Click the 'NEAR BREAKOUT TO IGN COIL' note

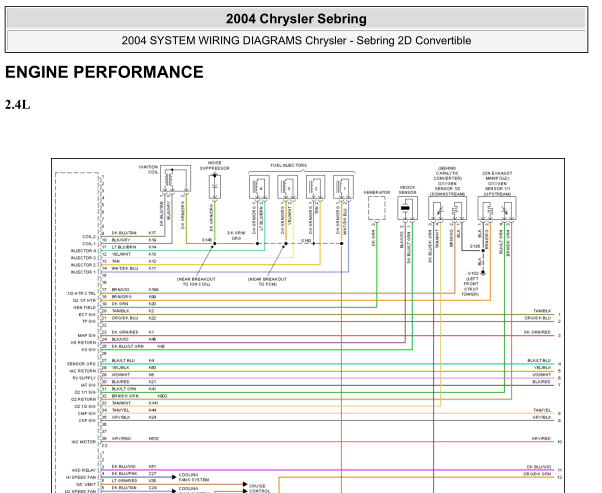pyautogui.click(x=196, y=281)
